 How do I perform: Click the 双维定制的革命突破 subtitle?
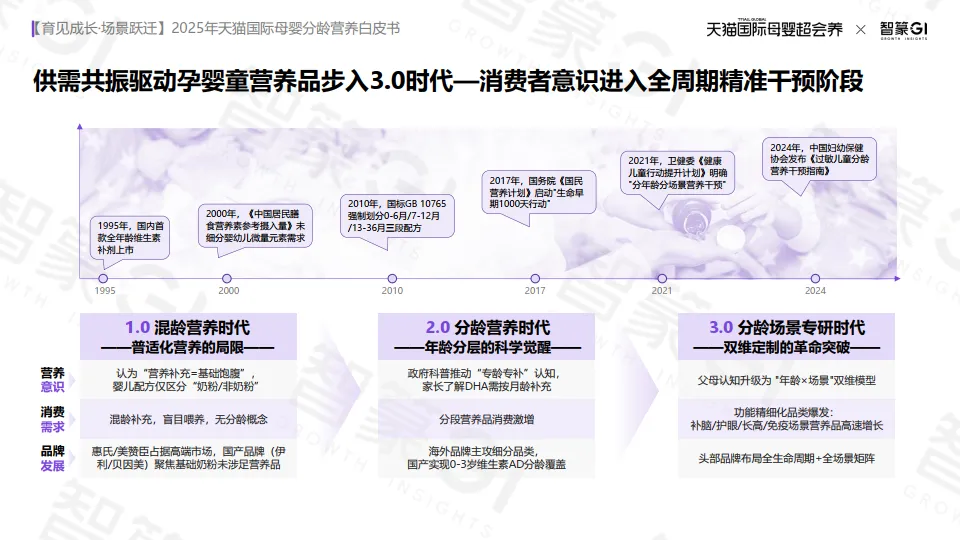click(786, 348)
